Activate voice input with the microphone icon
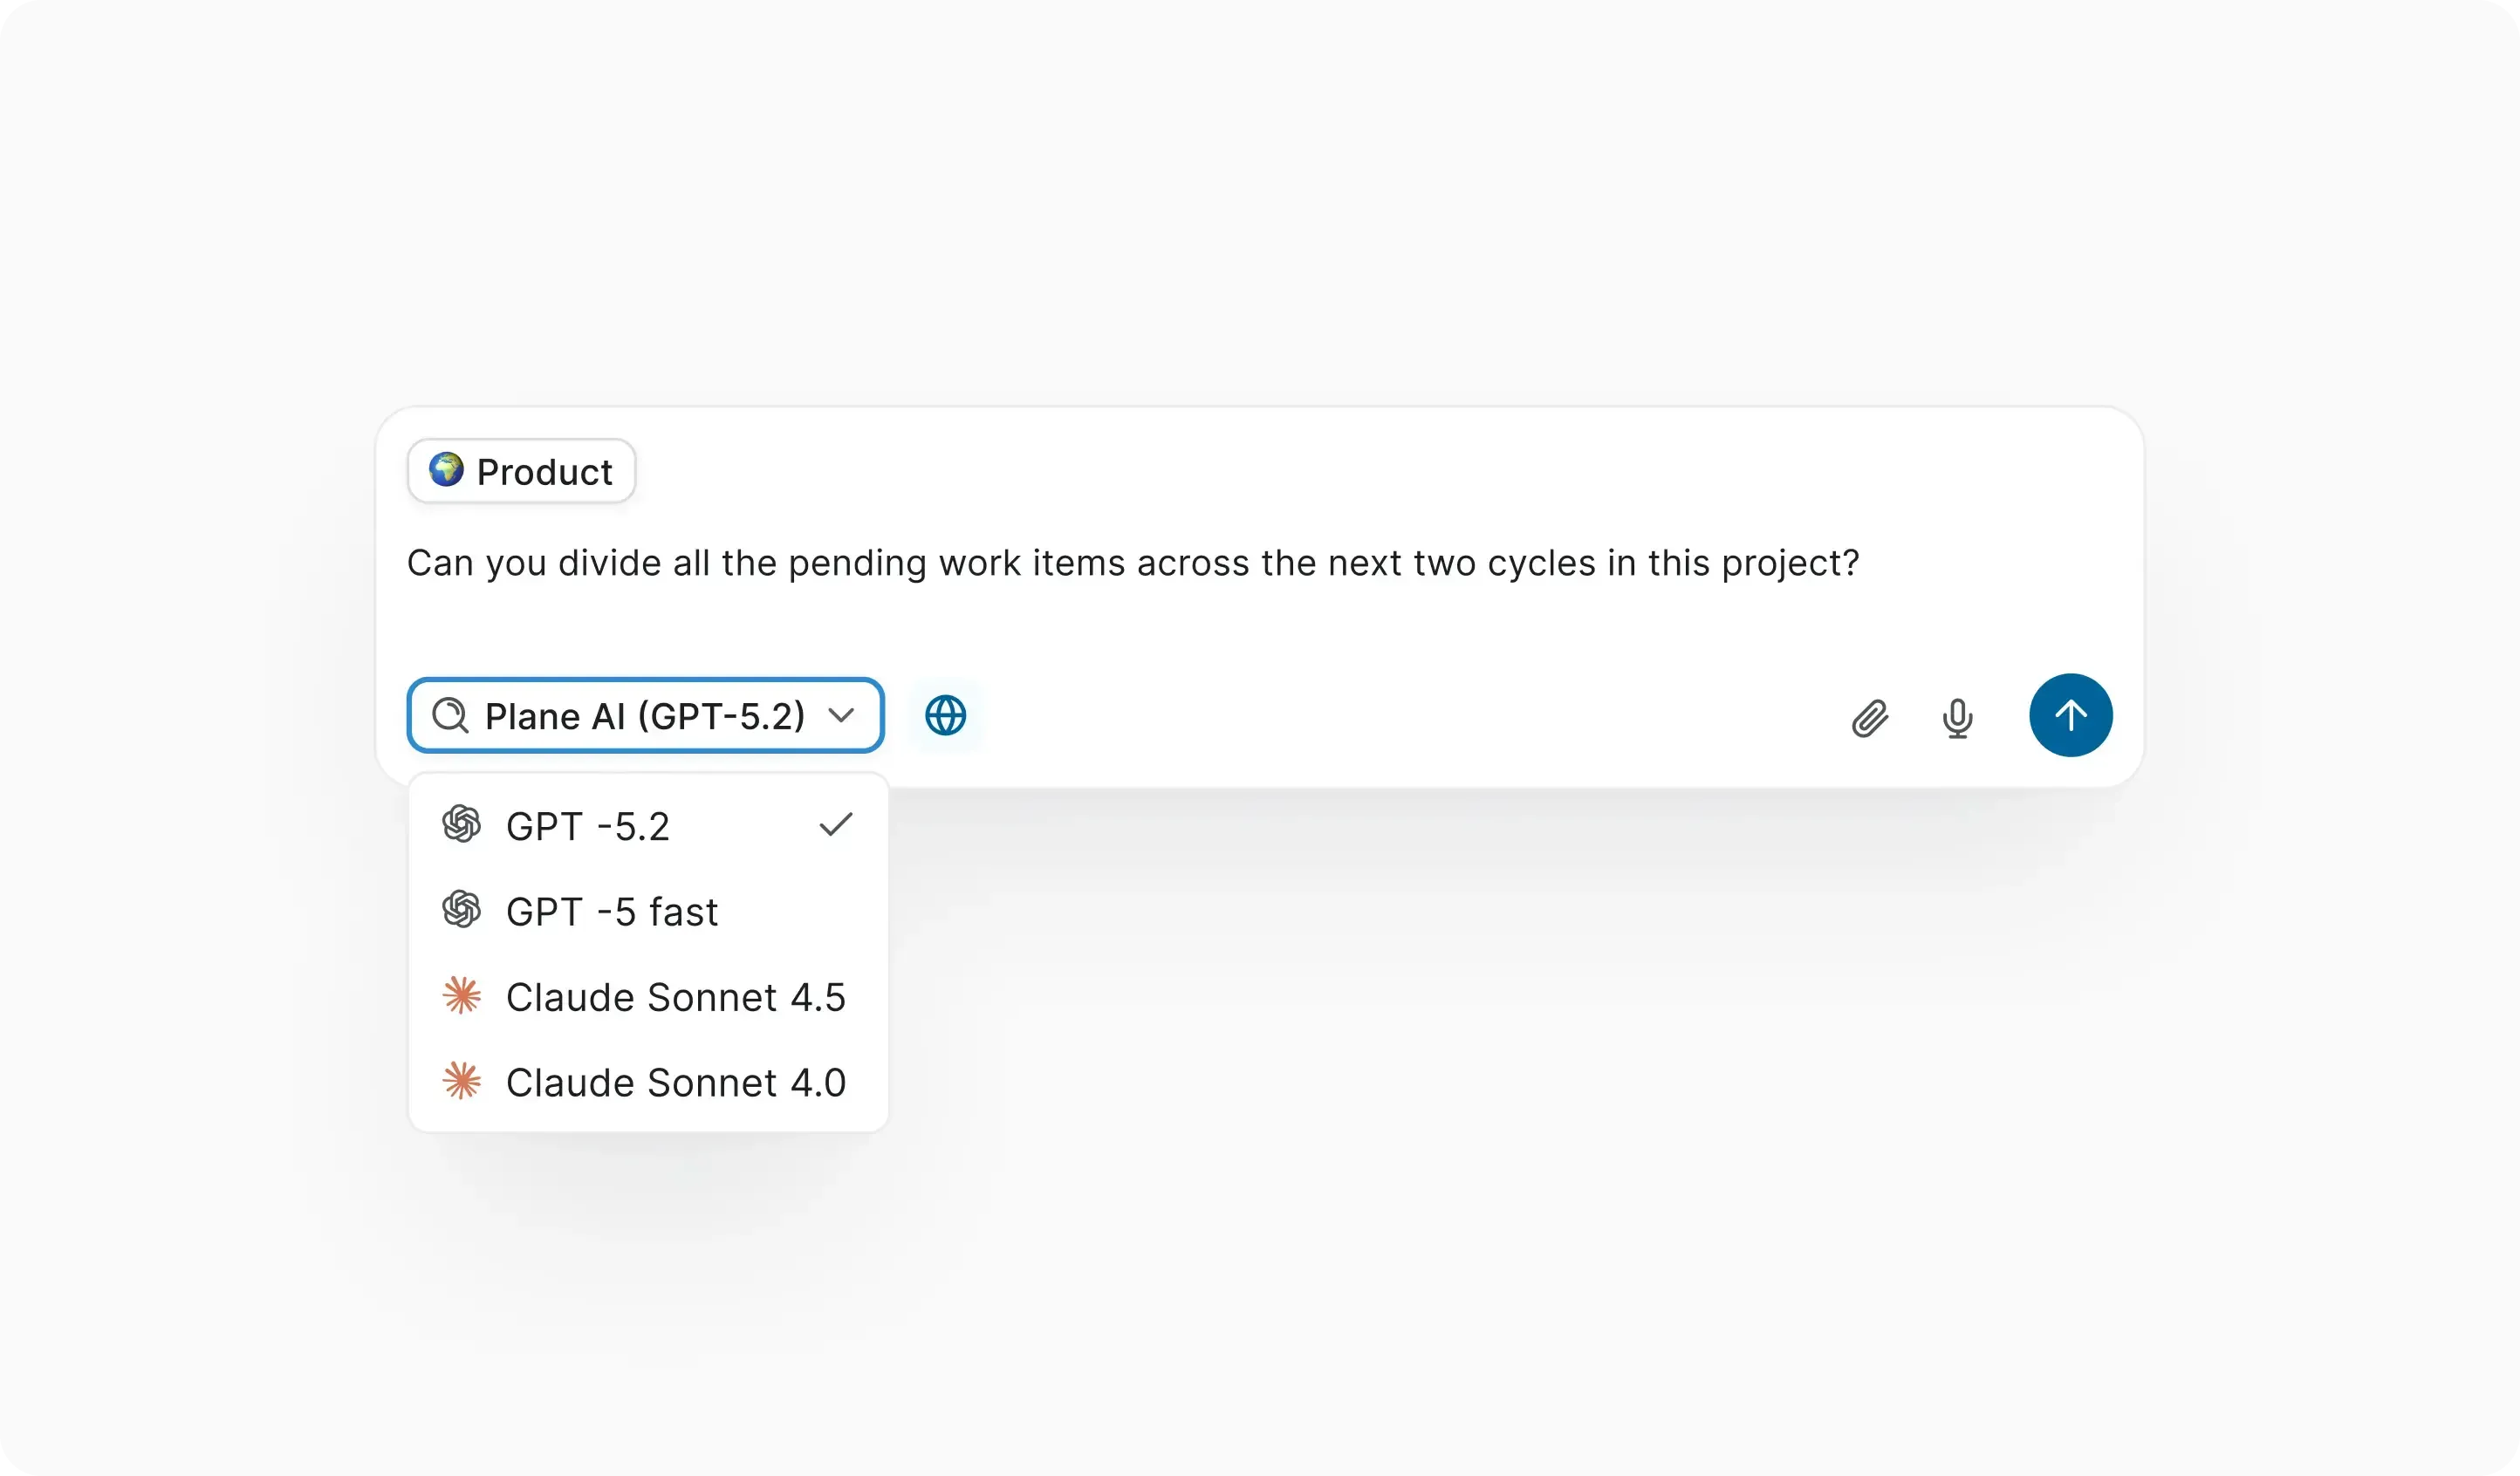 tap(1958, 716)
